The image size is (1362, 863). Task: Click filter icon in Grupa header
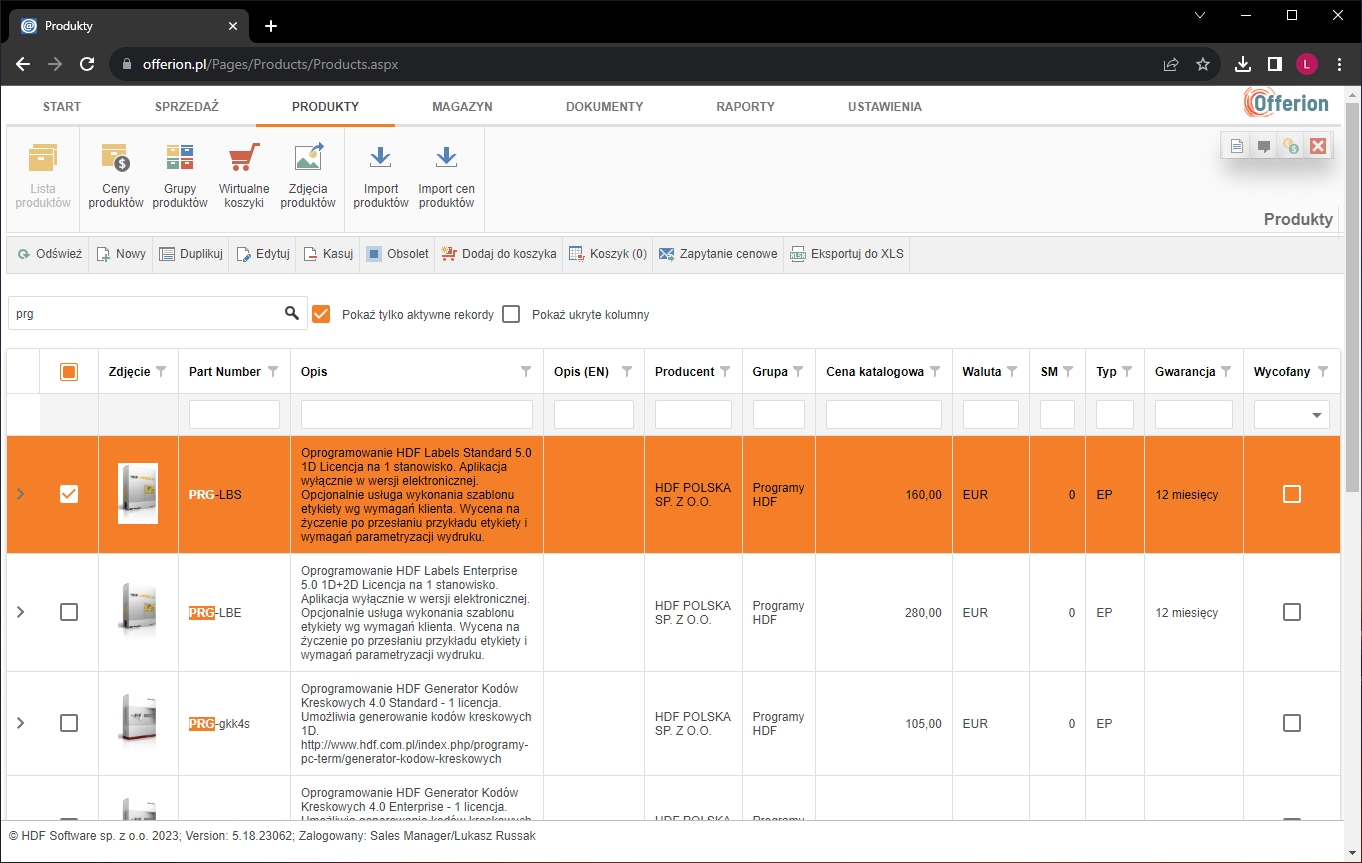[x=798, y=372]
